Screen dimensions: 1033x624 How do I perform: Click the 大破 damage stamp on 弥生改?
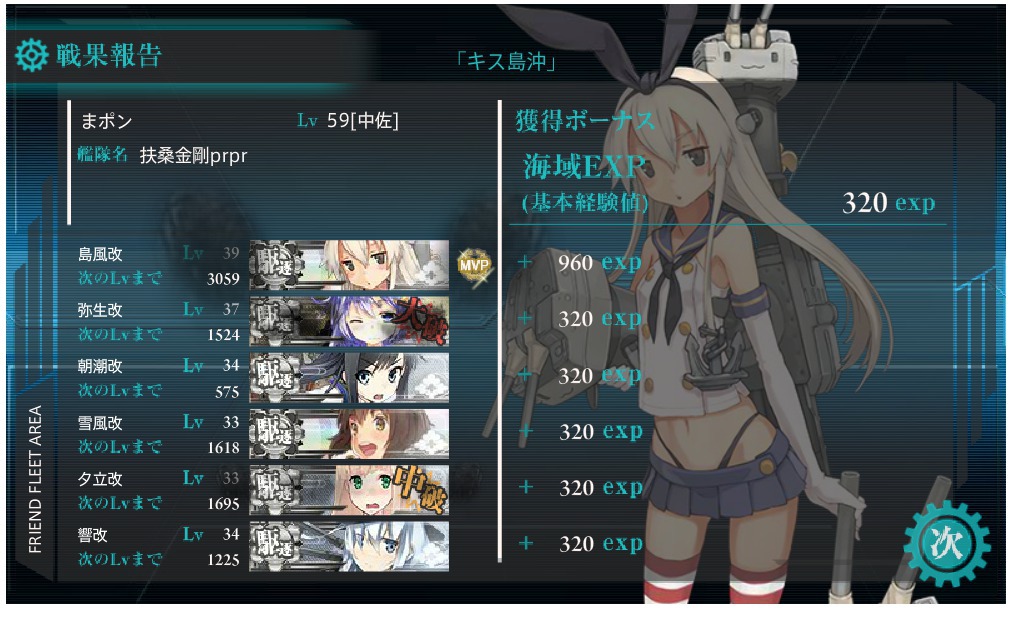420,320
